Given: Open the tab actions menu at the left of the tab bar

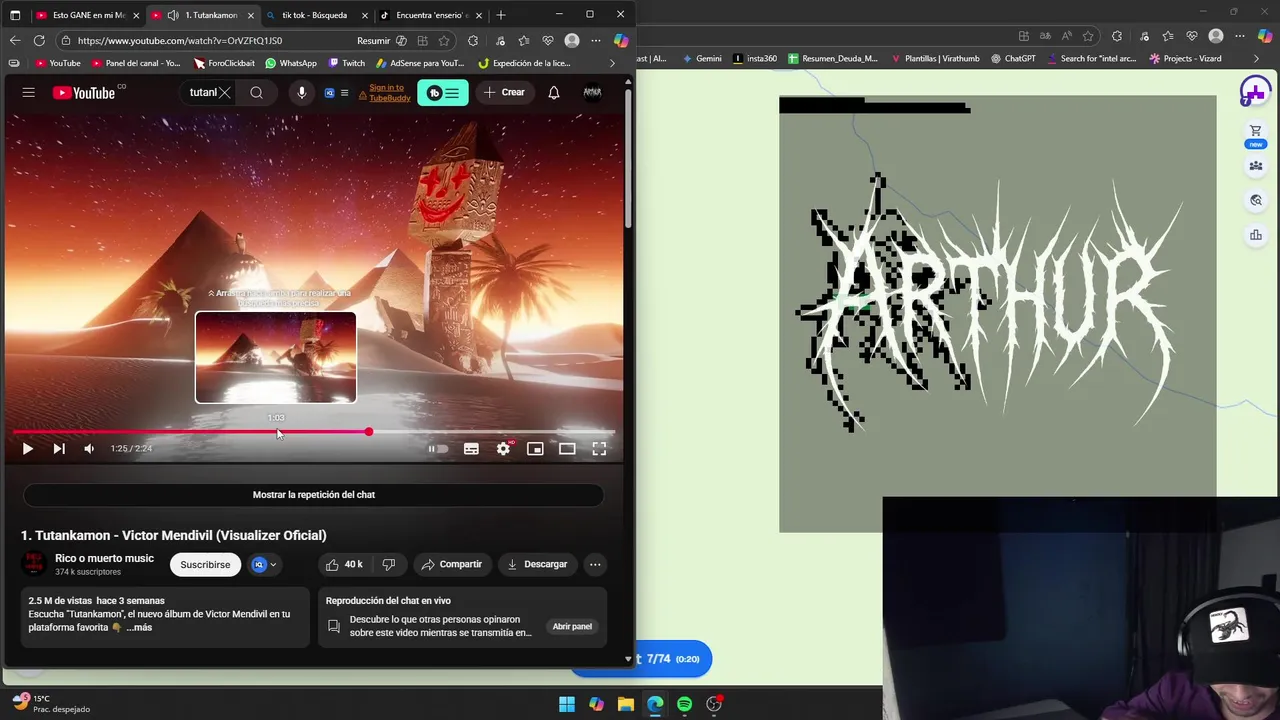Looking at the screenshot, I should (14, 15).
